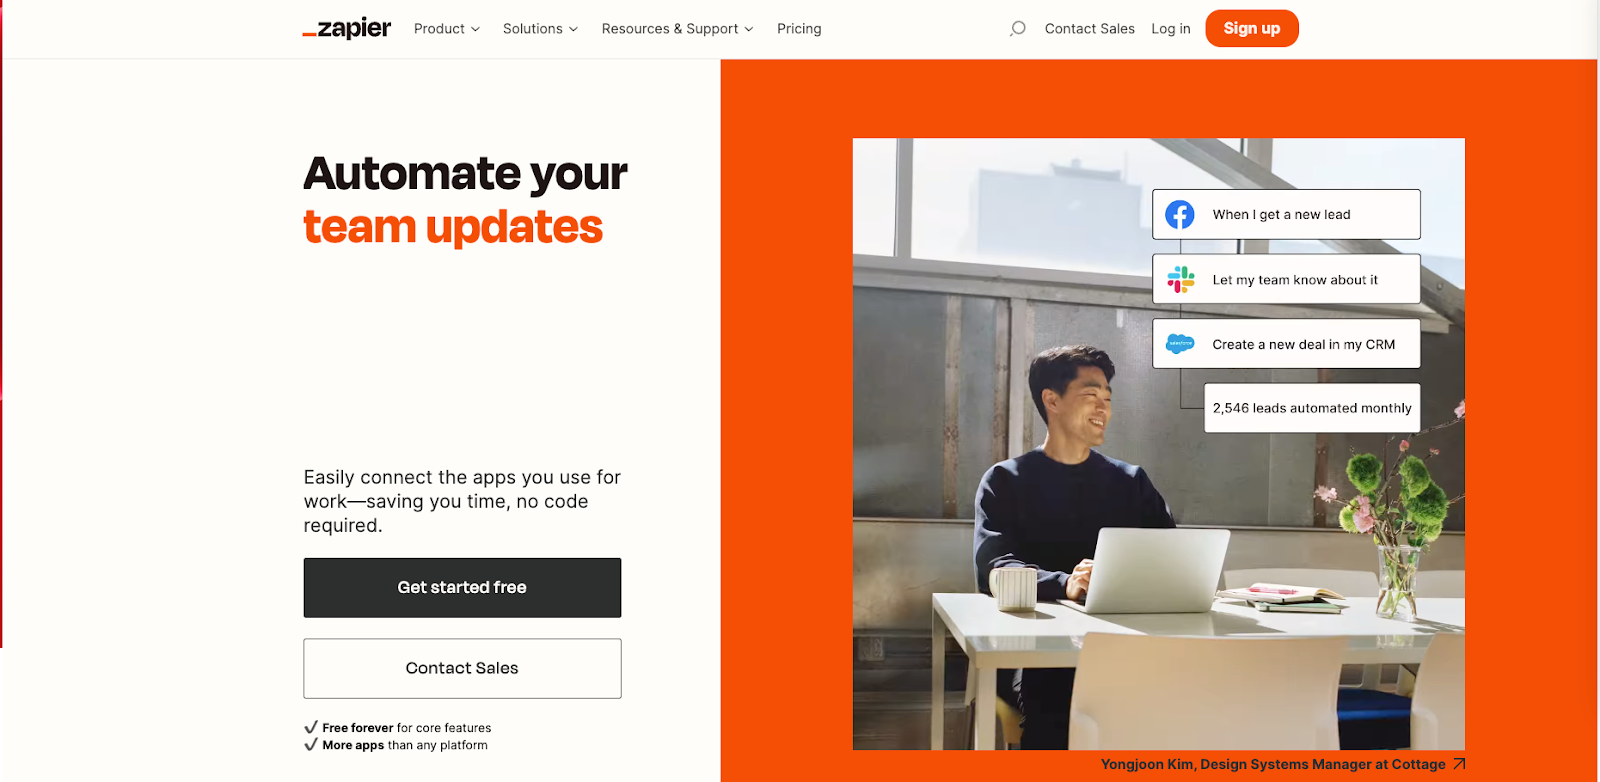Open Contact Sales in top navigation
The width and height of the screenshot is (1600, 782).
click(x=1089, y=29)
